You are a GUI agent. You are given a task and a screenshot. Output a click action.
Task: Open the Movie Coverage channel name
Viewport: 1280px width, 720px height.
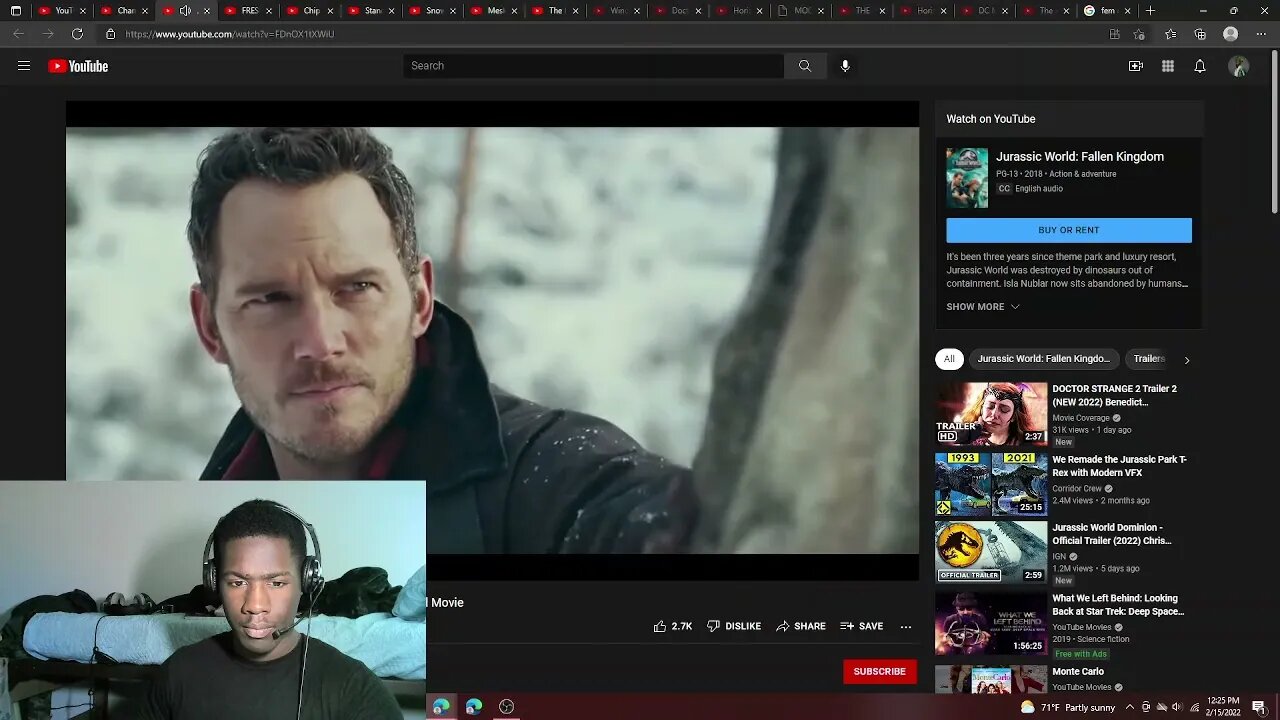tap(1081, 418)
